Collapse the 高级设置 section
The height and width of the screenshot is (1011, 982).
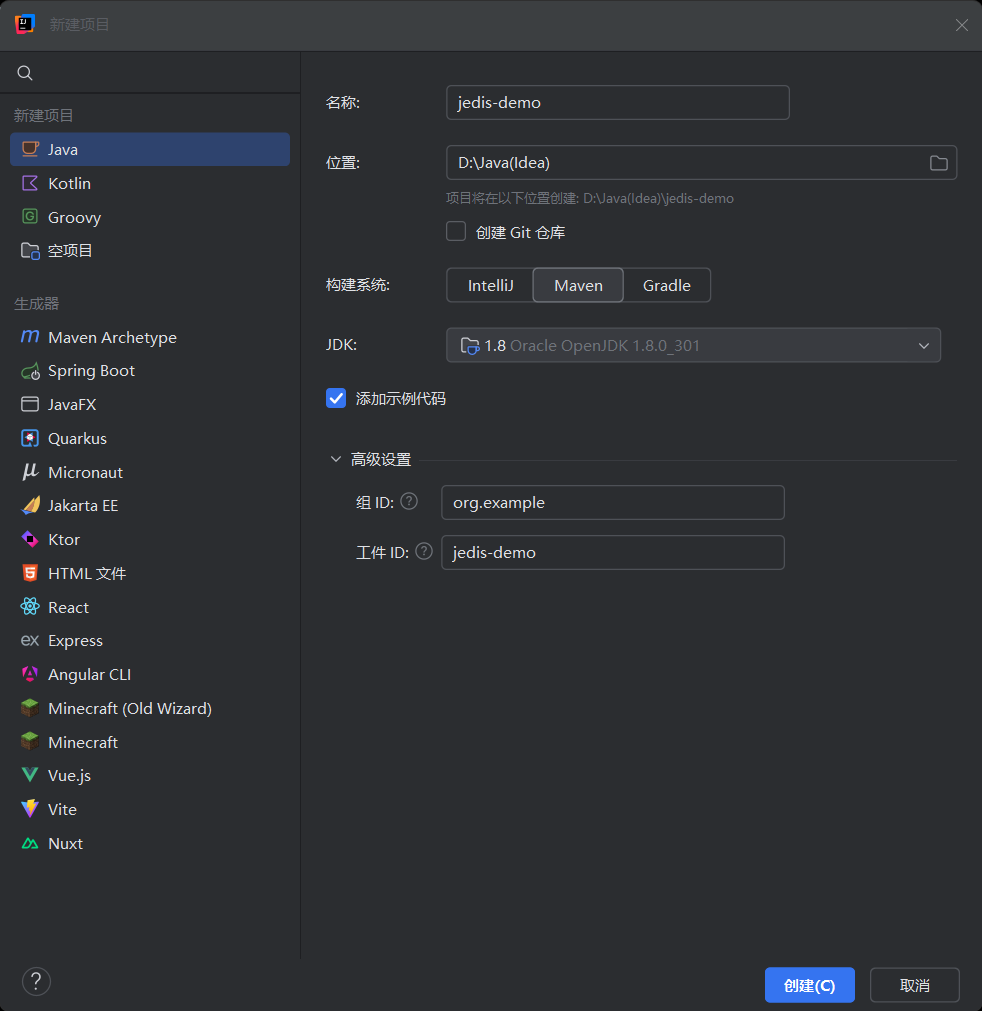[335, 459]
